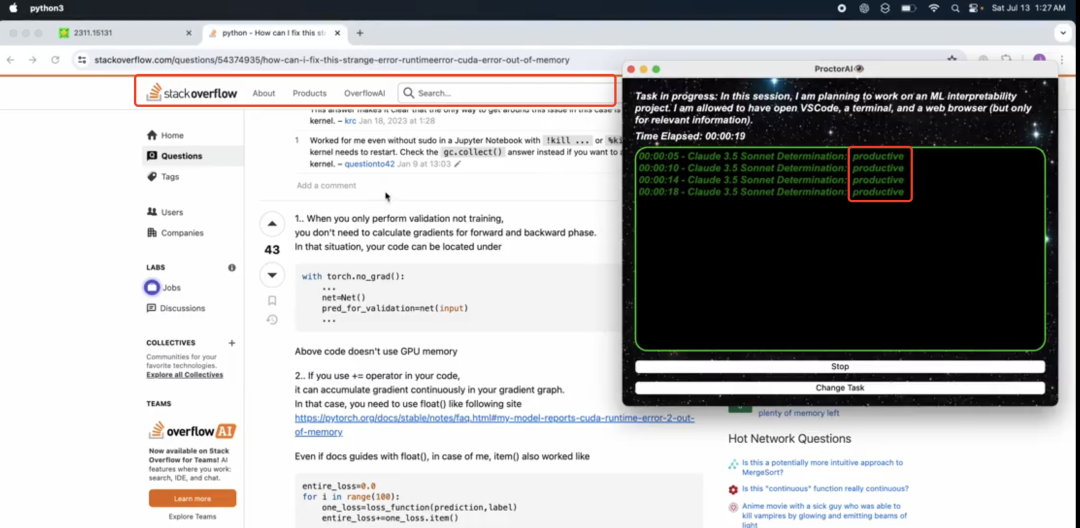Downvote the answer with score 43
The width and height of the screenshot is (1080, 528).
[272, 275]
